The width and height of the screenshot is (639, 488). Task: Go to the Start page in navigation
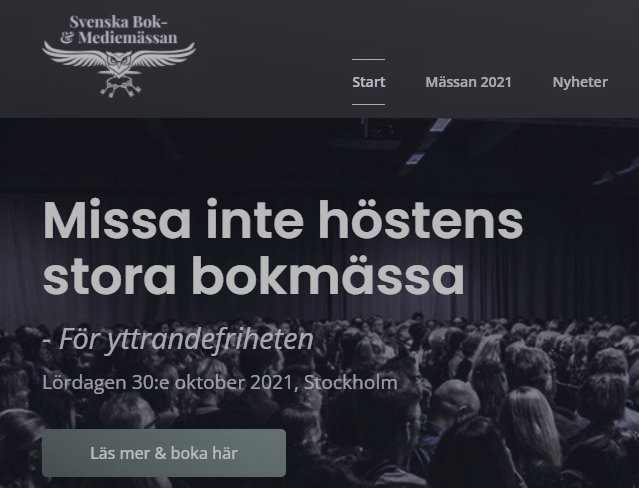coord(368,82)
